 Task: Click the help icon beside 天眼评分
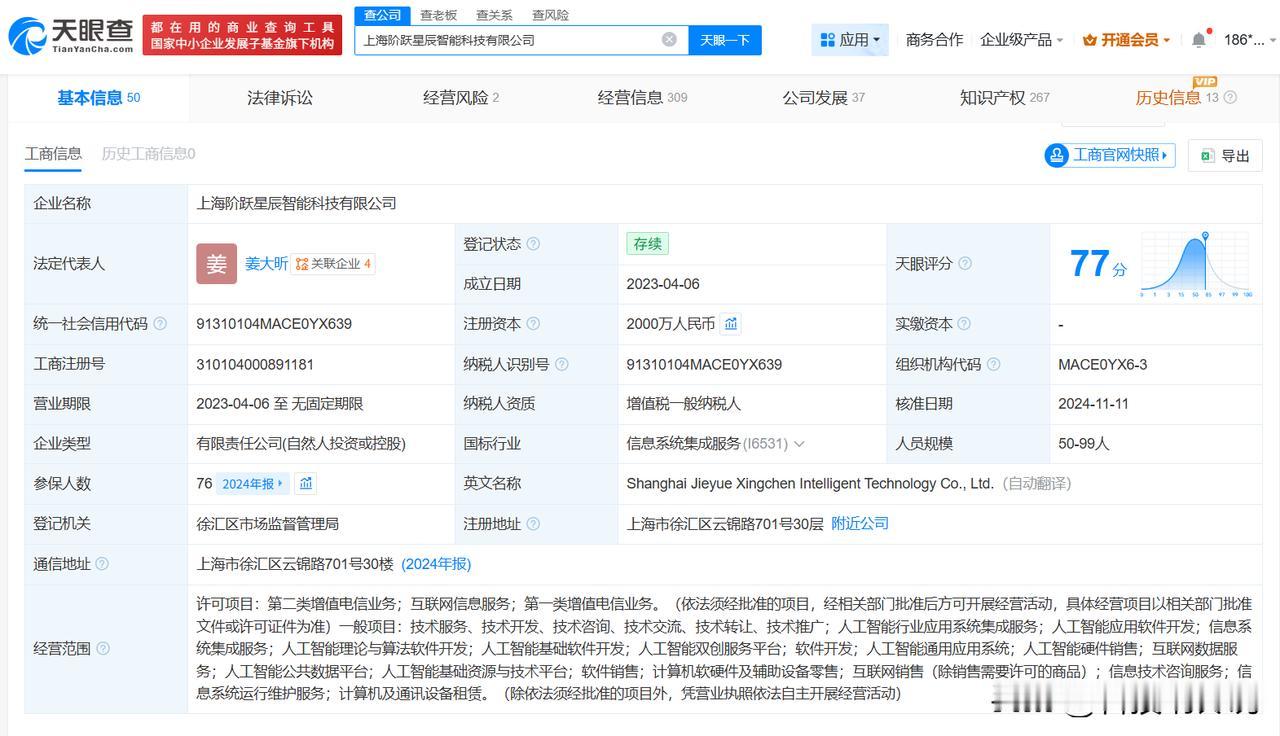[965, 264]
